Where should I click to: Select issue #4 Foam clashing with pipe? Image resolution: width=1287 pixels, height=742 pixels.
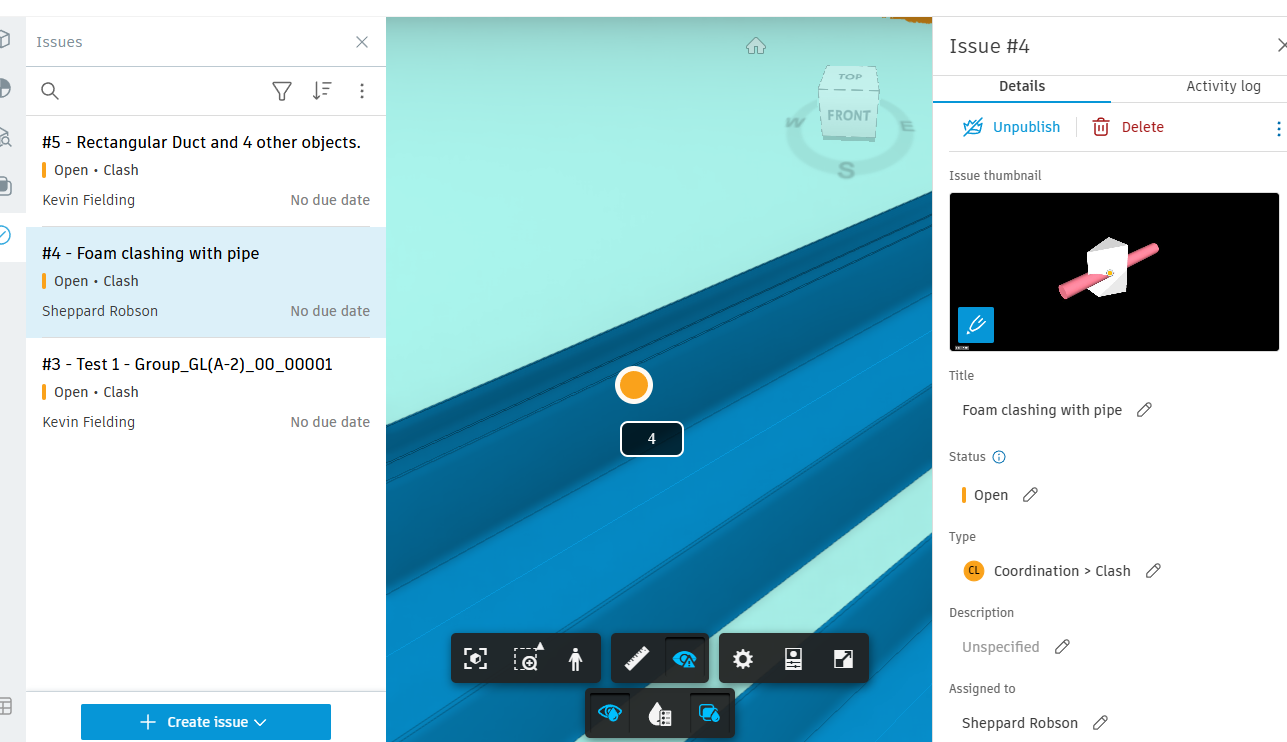pos(206,282)
